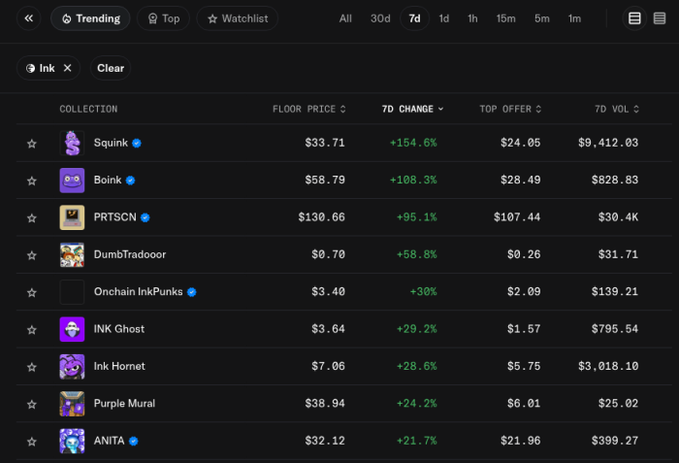Open the Boink collection avatar
This screenshot has height=463, width=679.
[x=72, y=180]
